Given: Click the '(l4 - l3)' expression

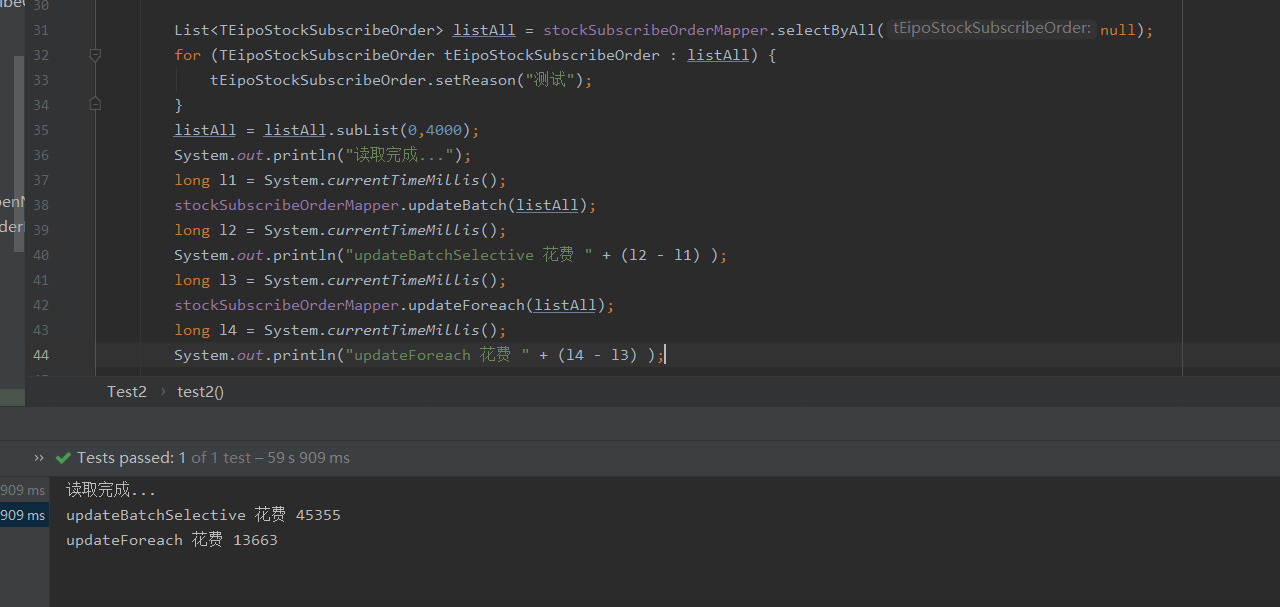Looking at the screenshot, I should pyautogui.click(x=598, y=355).
